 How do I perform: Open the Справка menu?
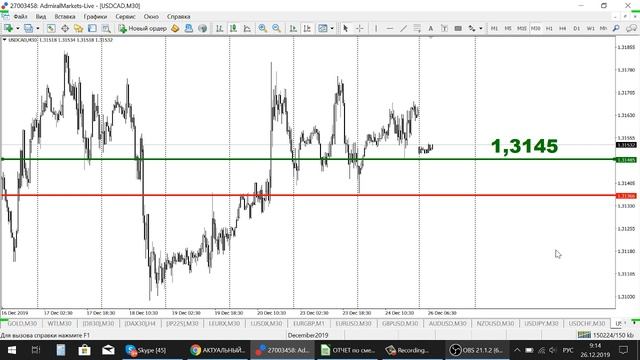178,16
